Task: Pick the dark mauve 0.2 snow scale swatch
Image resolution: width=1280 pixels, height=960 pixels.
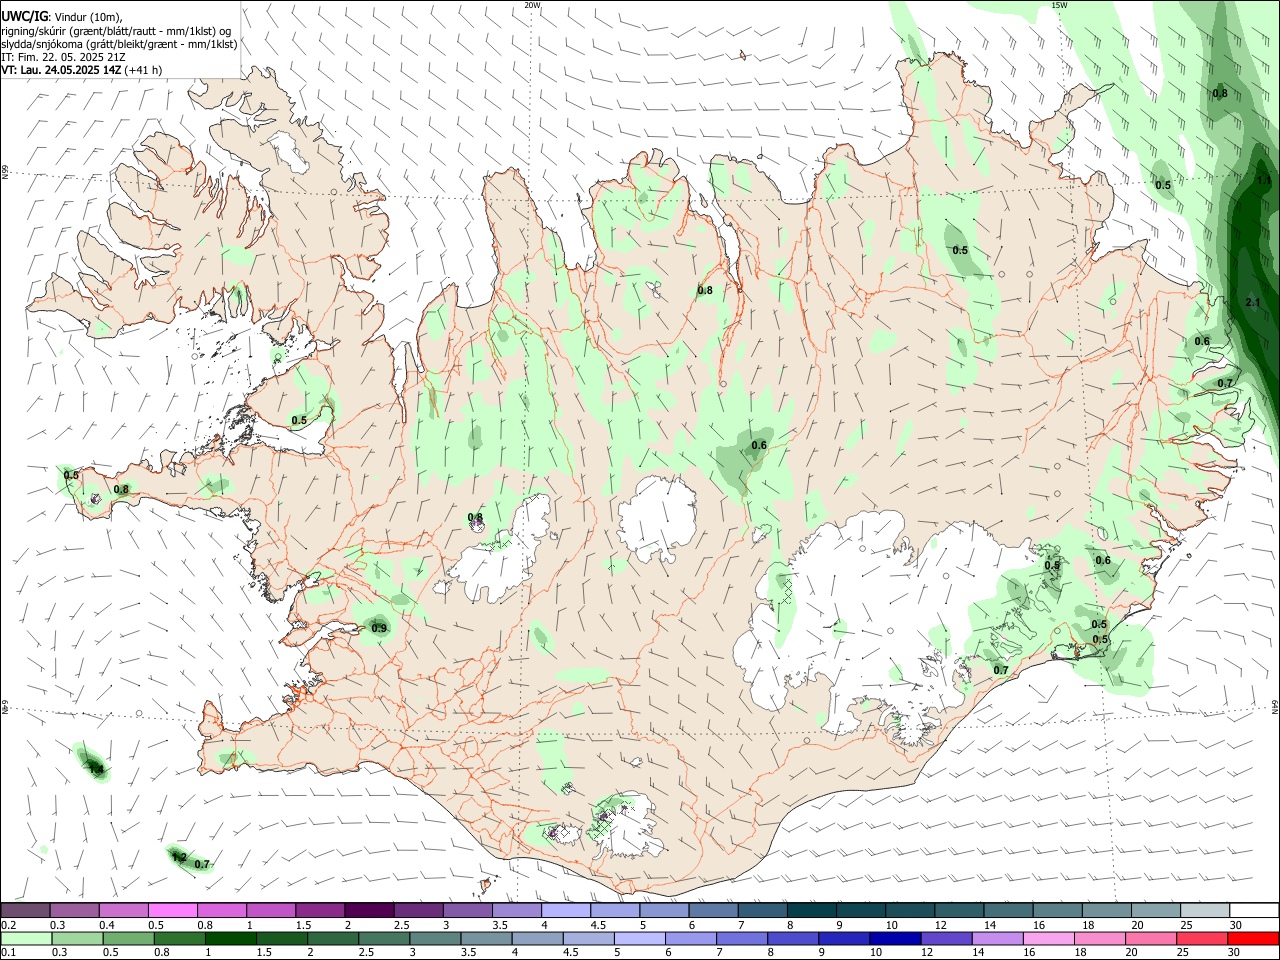Action: (x=25, y=910)
